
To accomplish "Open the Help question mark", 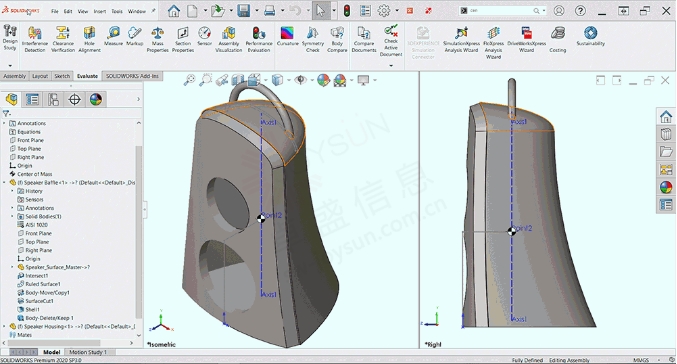I will [x=580, y=11].
